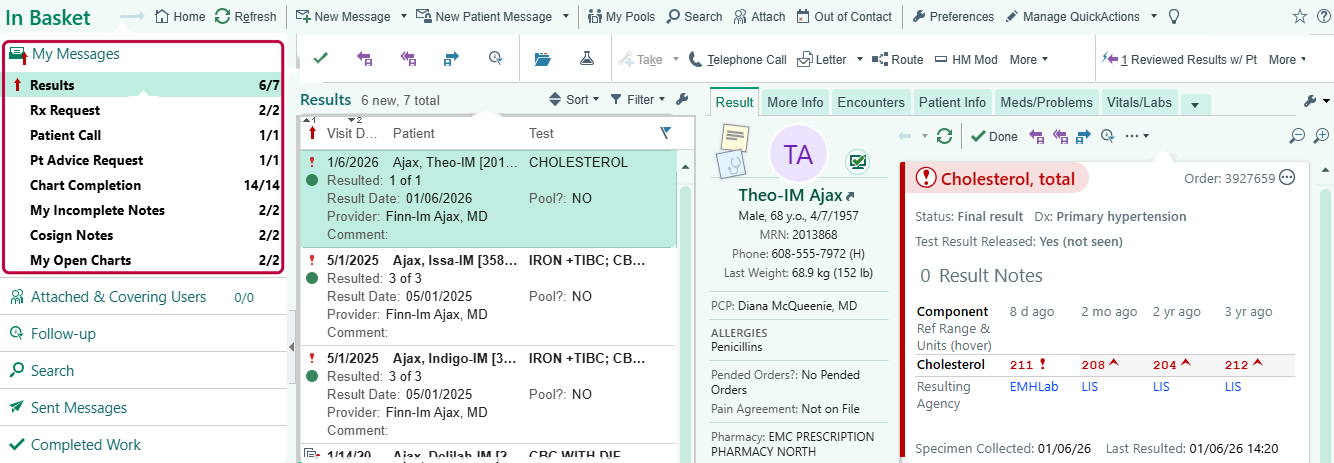Switch to the Patient Info tab
The image size is (1334, 463).
tap(952, 102)
